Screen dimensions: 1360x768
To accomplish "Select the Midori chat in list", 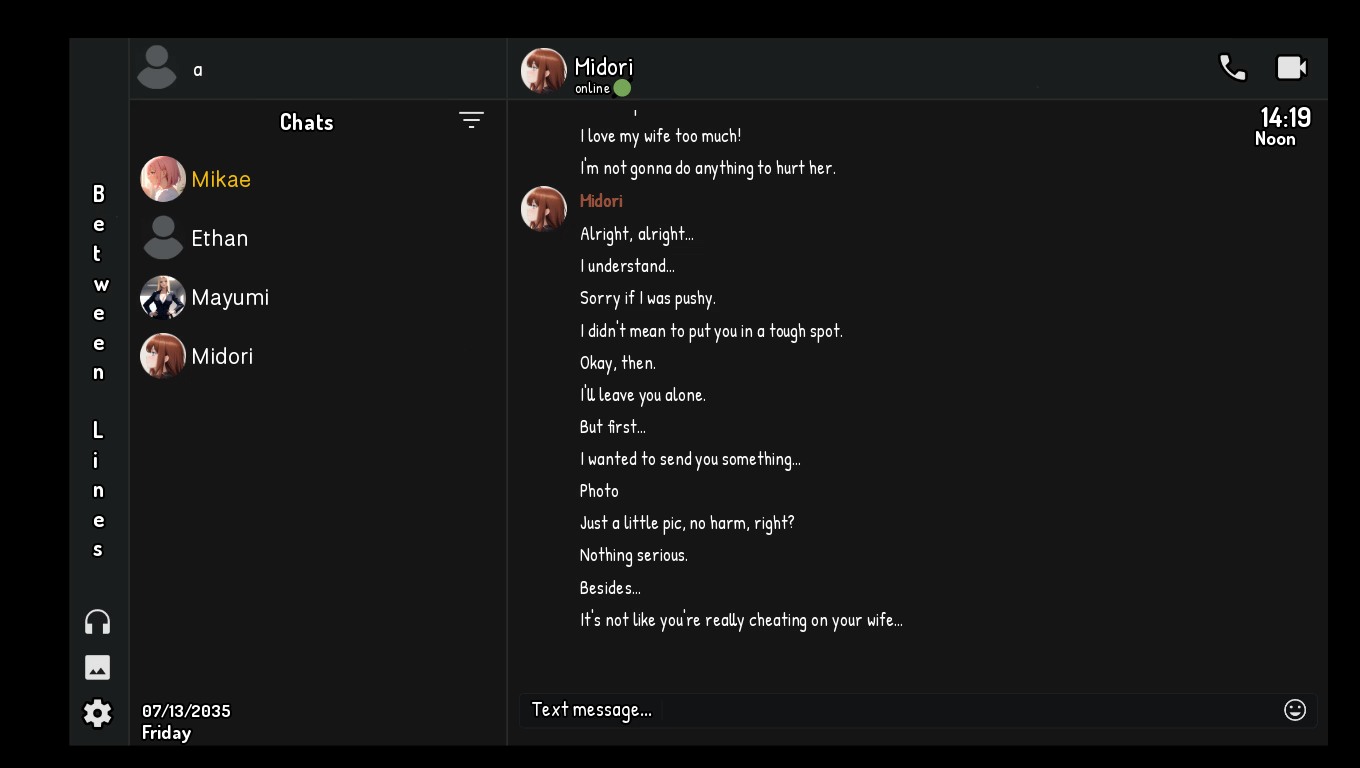I will 221,356.
